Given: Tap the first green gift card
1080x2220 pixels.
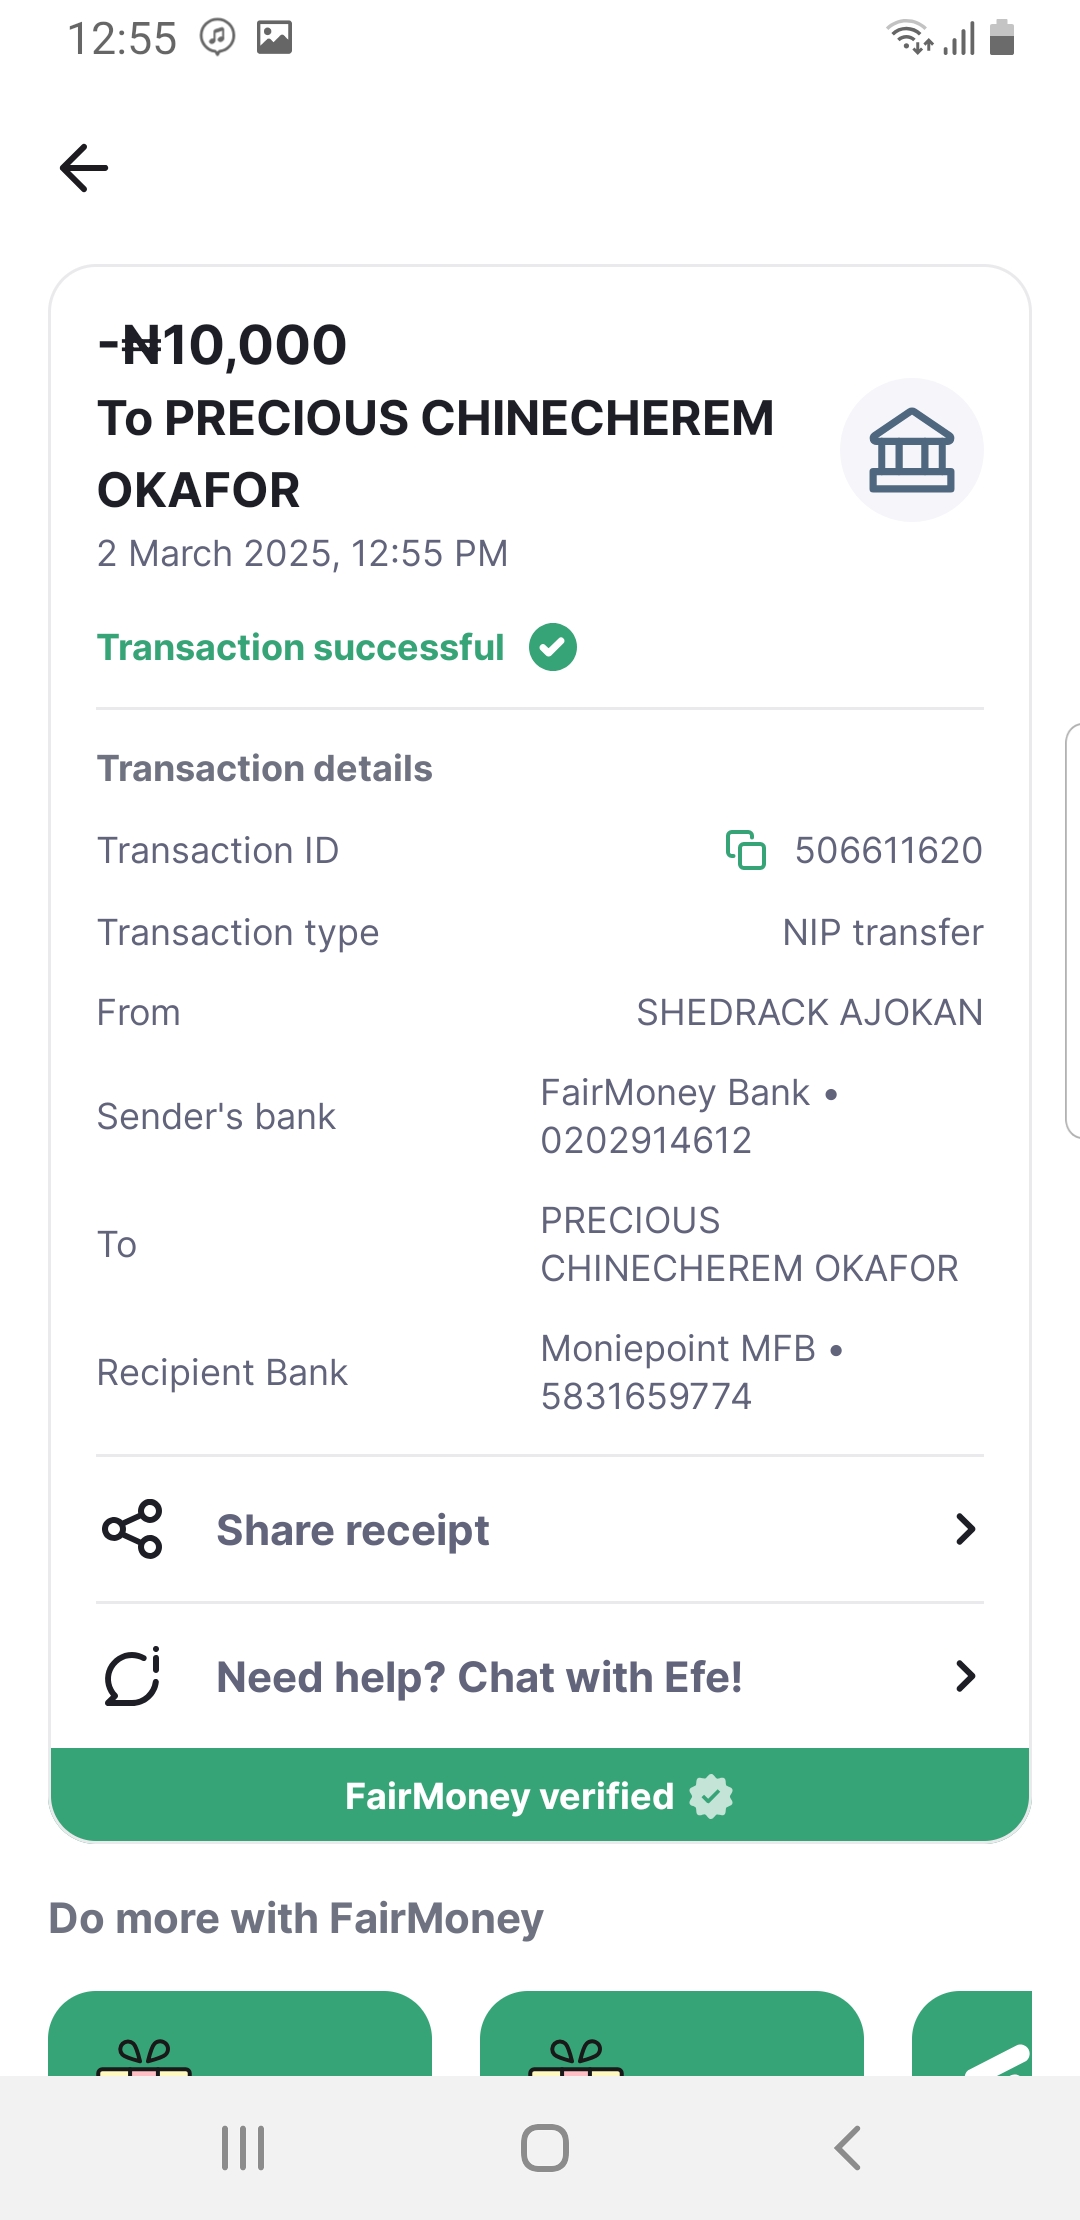Looking at the screenshot, I should coord(240,2034).
